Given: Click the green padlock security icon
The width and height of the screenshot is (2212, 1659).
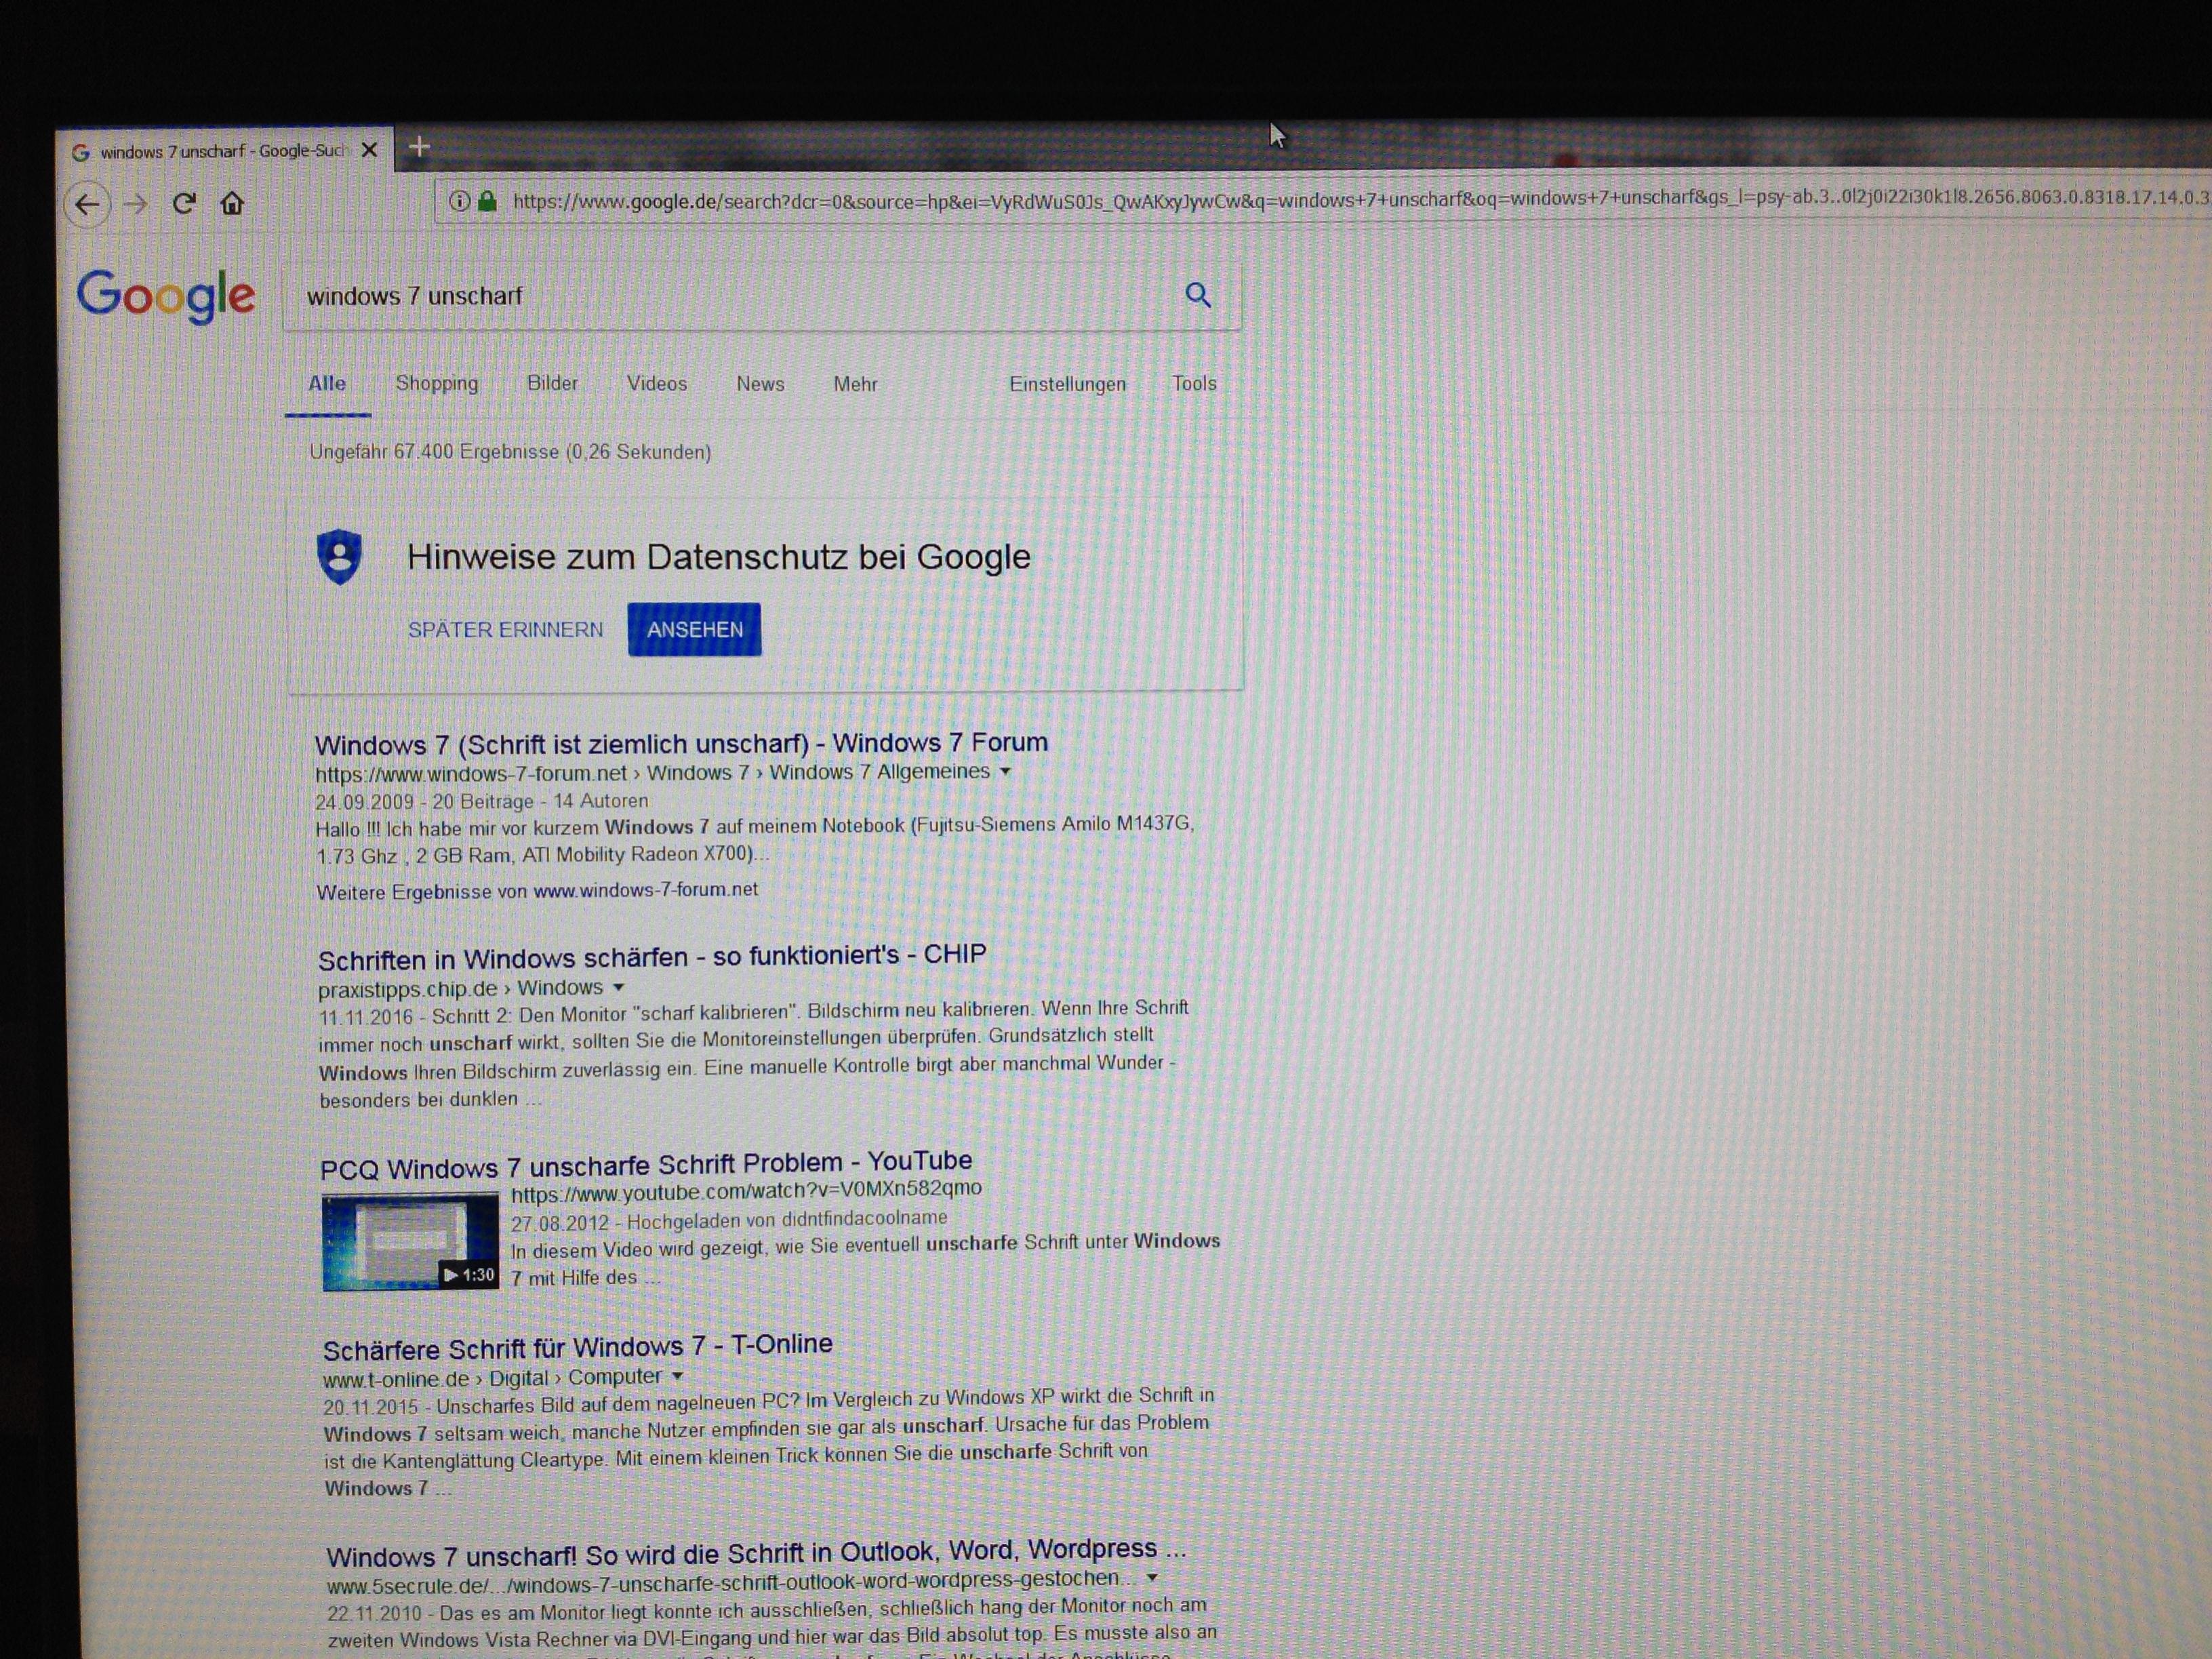Looking at the screenshot, I should (488, 202).
